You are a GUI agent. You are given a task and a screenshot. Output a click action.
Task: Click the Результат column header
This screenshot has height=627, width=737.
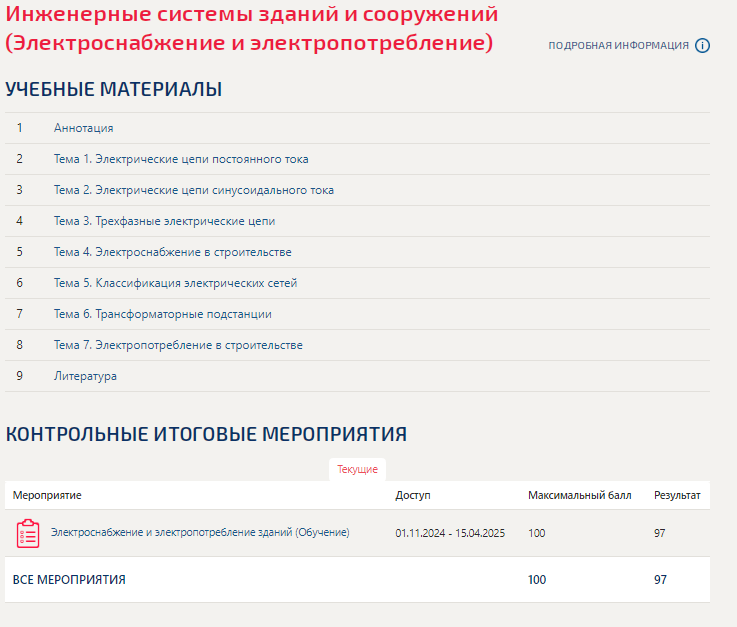tap(677, 495)
